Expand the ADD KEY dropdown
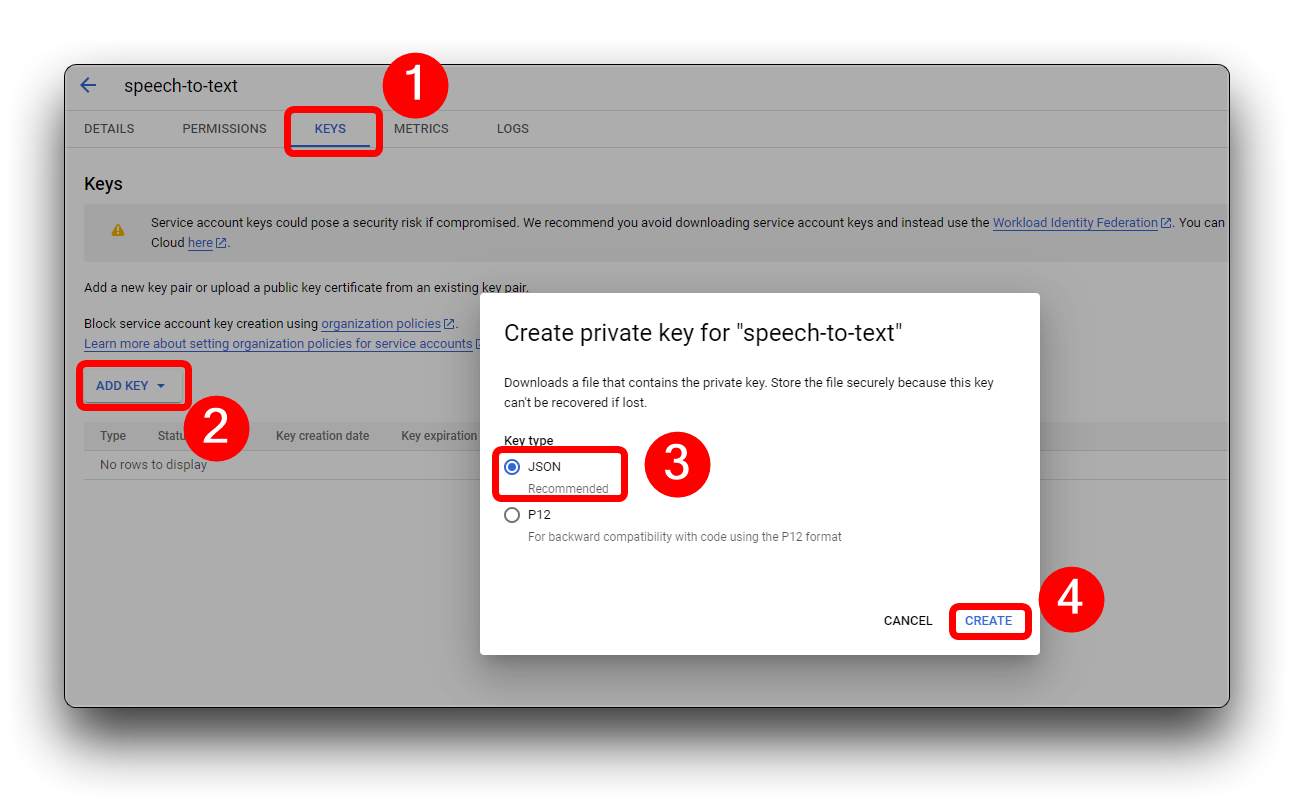This screenshot has height=804, width=1294. [131, 386]
